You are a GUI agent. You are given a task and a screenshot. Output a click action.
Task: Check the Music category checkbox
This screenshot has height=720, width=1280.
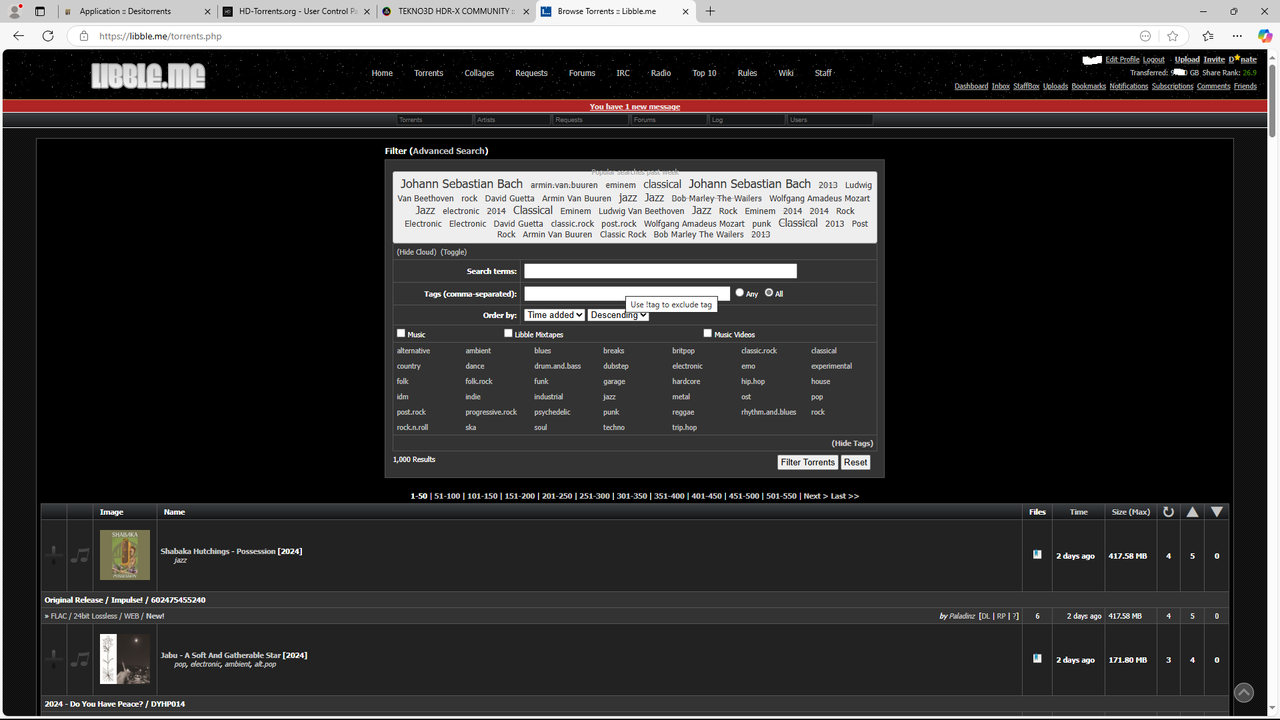(401, 333)
